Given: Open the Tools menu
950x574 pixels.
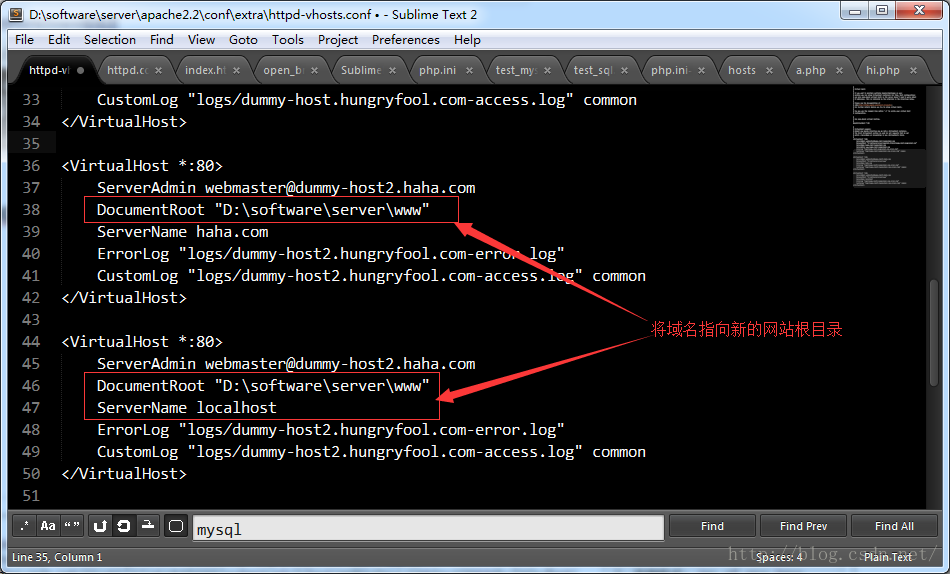Looking at the screenshot, I should pos(287,40).
